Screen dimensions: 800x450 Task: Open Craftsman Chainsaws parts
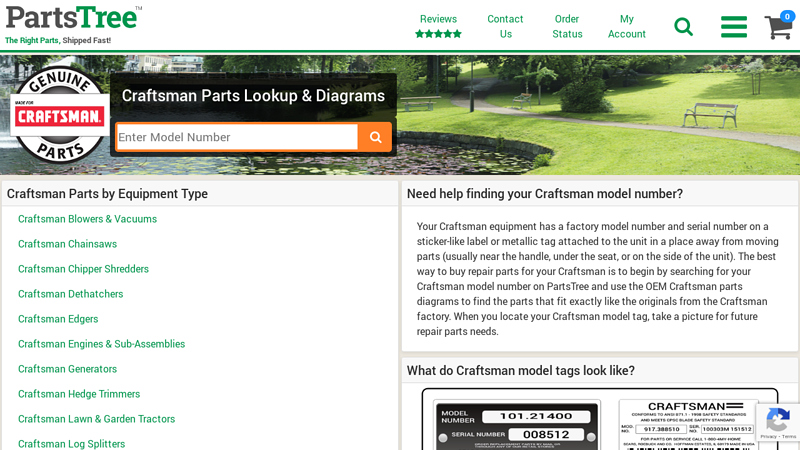coord(67,244)
